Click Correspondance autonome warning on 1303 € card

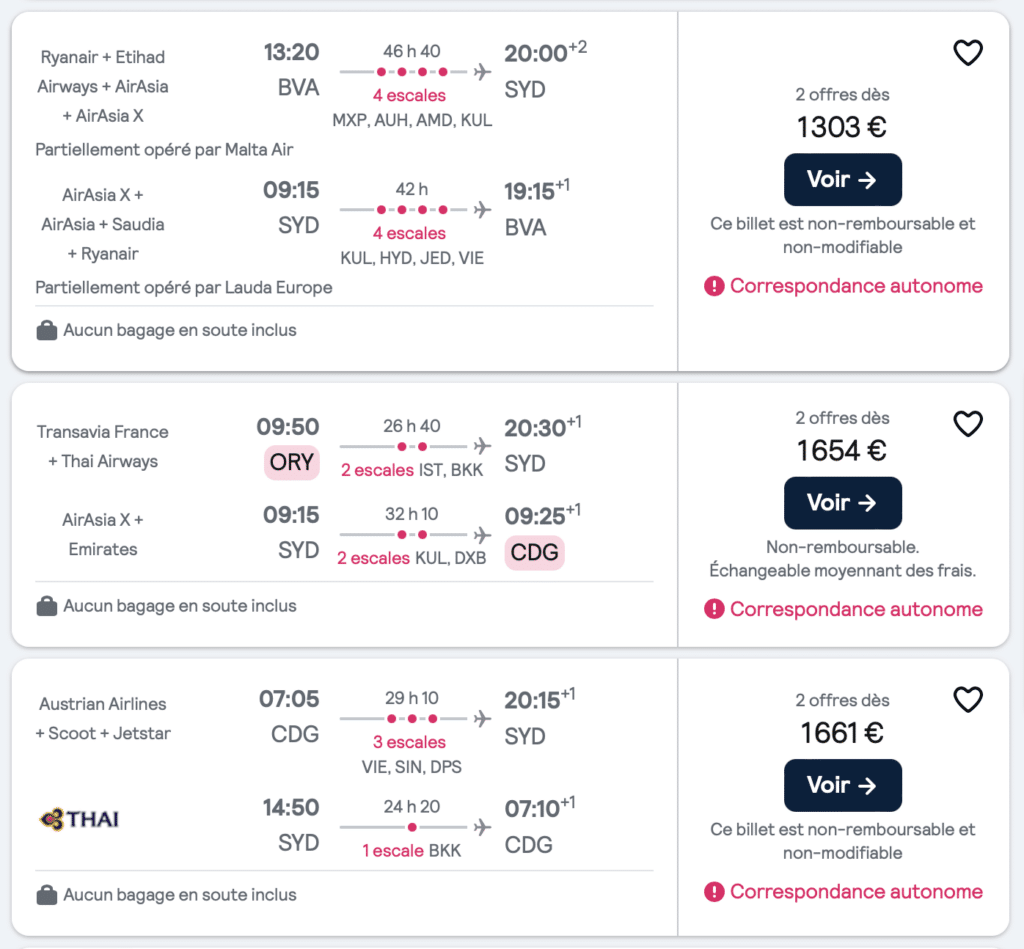click(x=843, y=286)
